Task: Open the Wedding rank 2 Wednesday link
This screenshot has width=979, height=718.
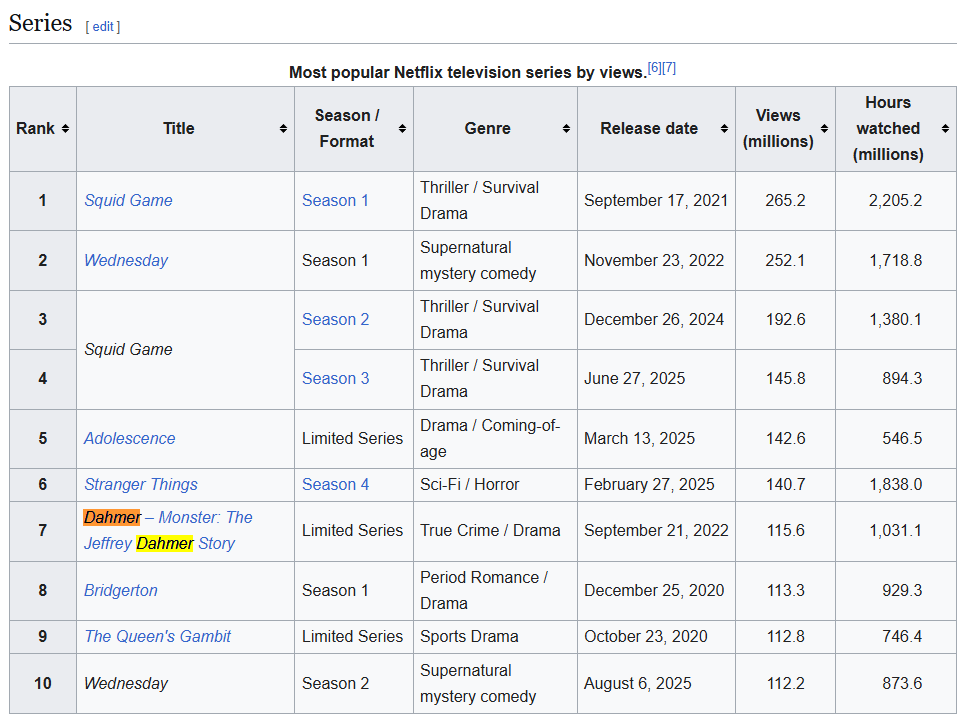Action: point(126,260)
